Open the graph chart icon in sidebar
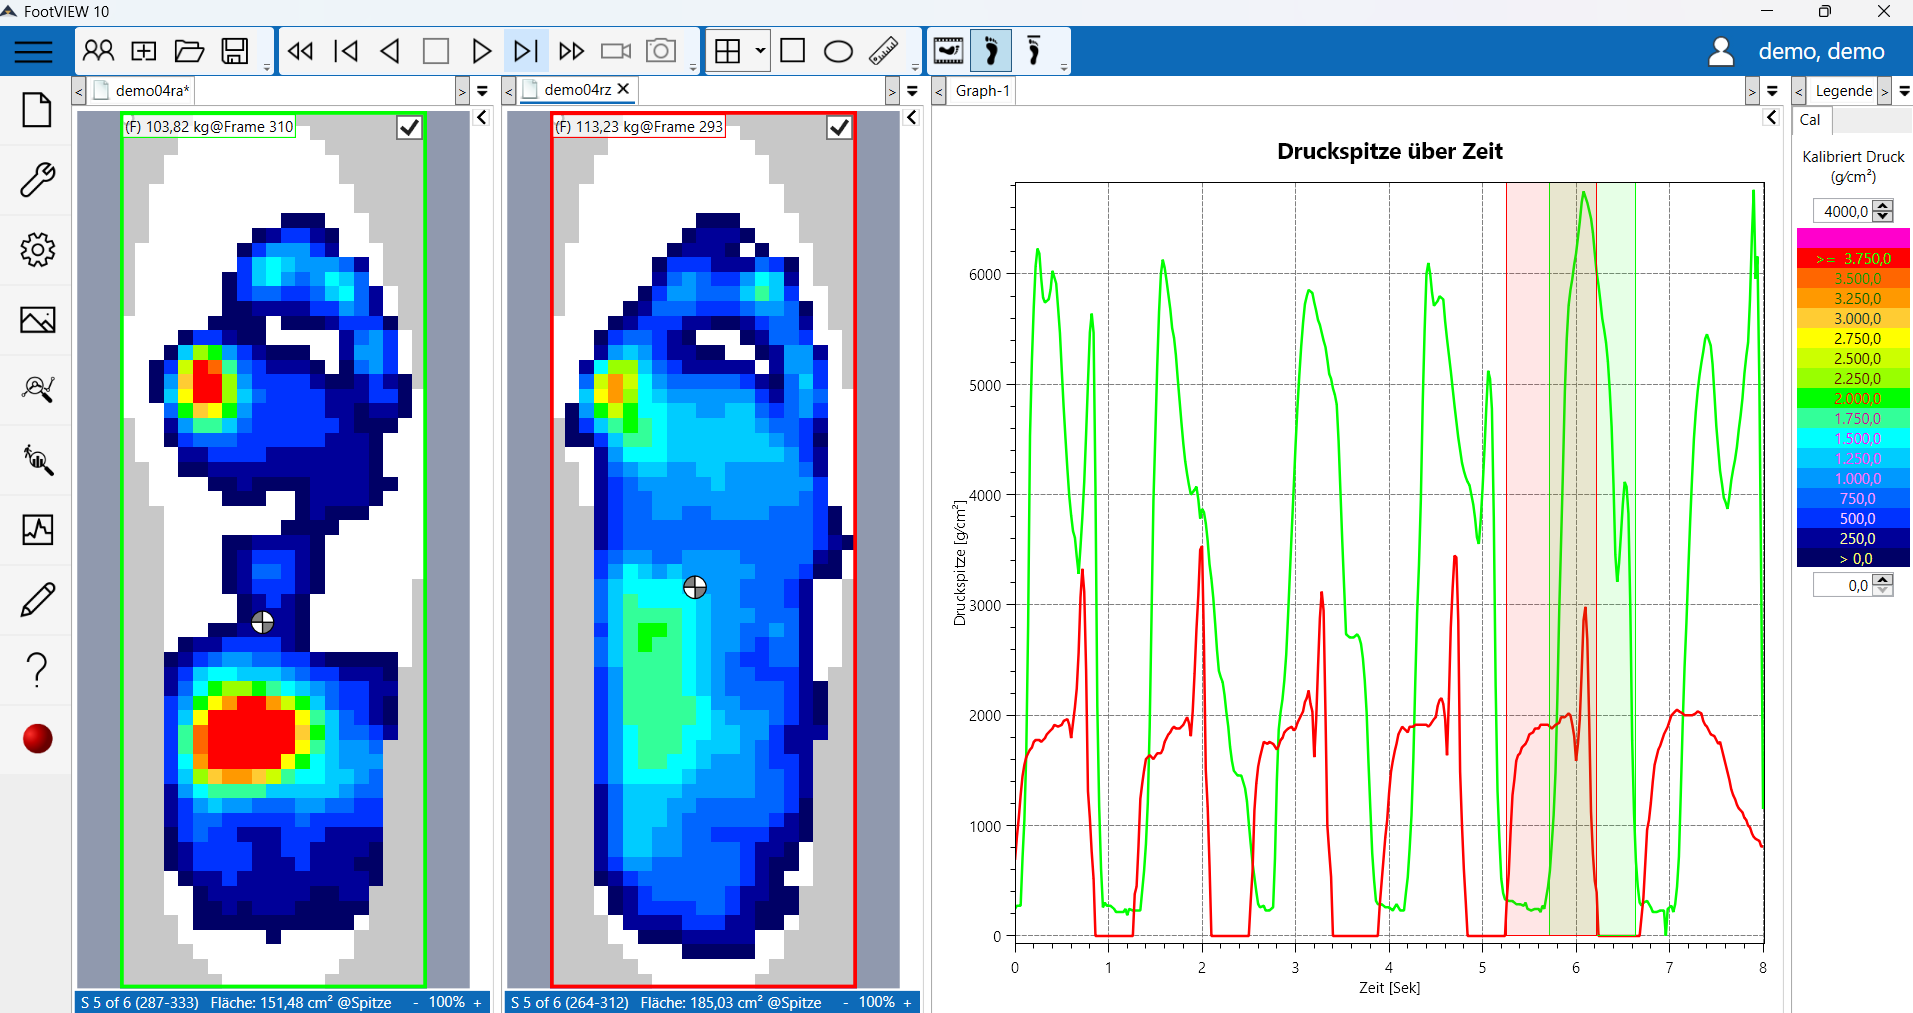Screen dimensions: 1913x1013 (x=37, y=530)
